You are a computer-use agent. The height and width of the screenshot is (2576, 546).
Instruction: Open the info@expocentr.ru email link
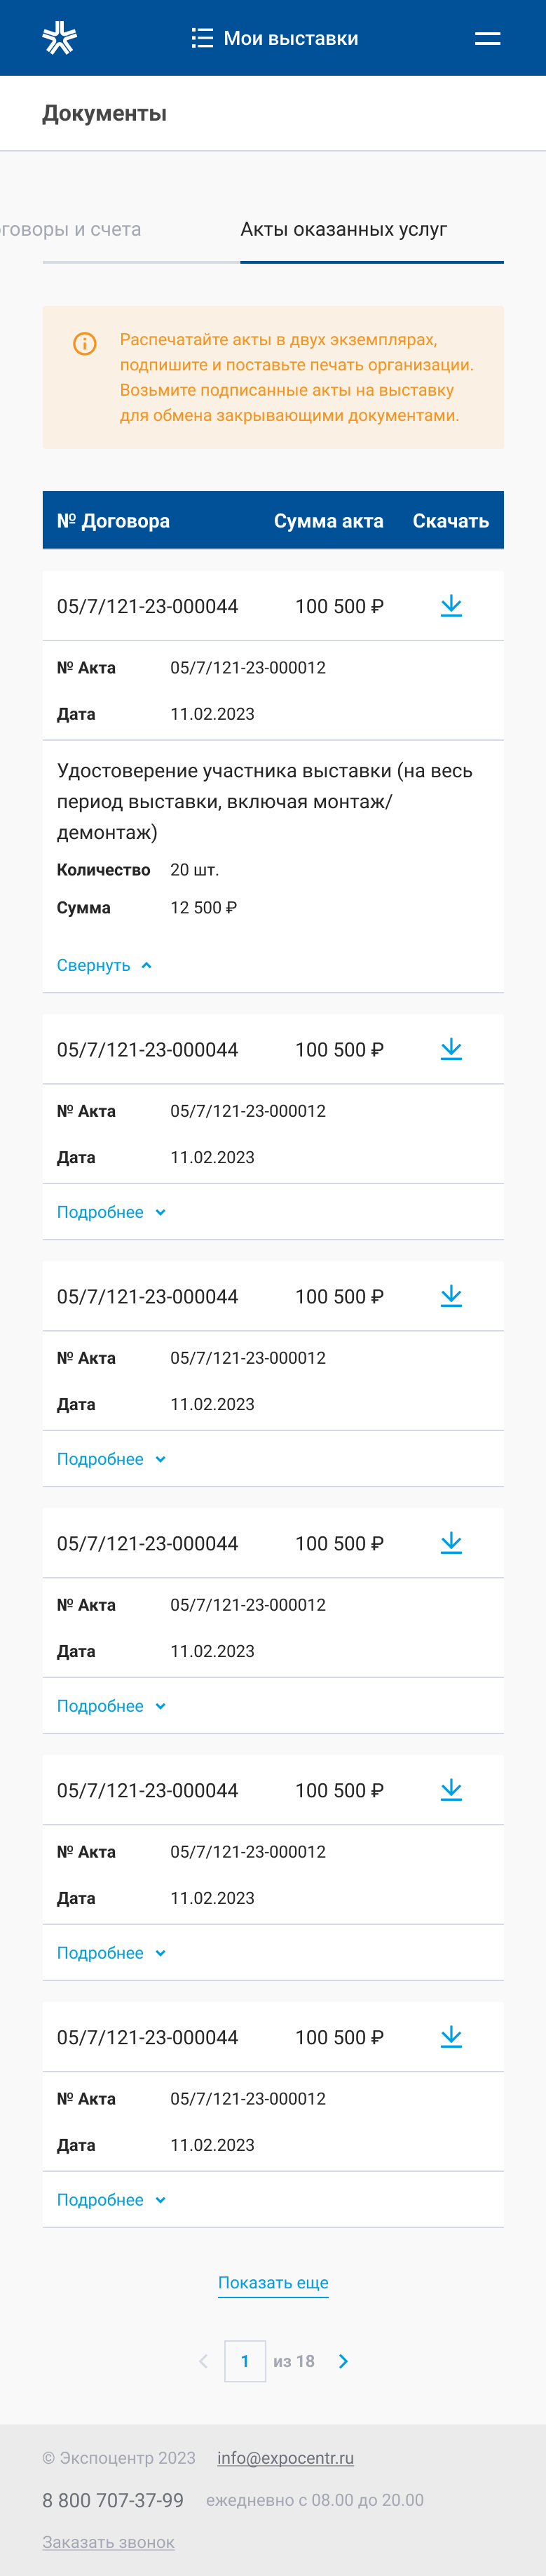[x=285, y=2458]
